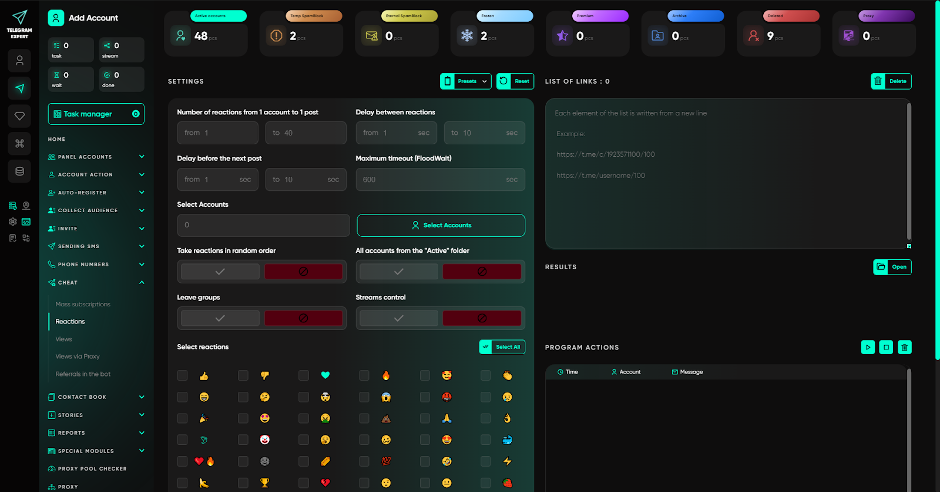The width and height of the screenshot is (941, 493).
Task: Click the Add Account icon
Action: tap(56, 17)
